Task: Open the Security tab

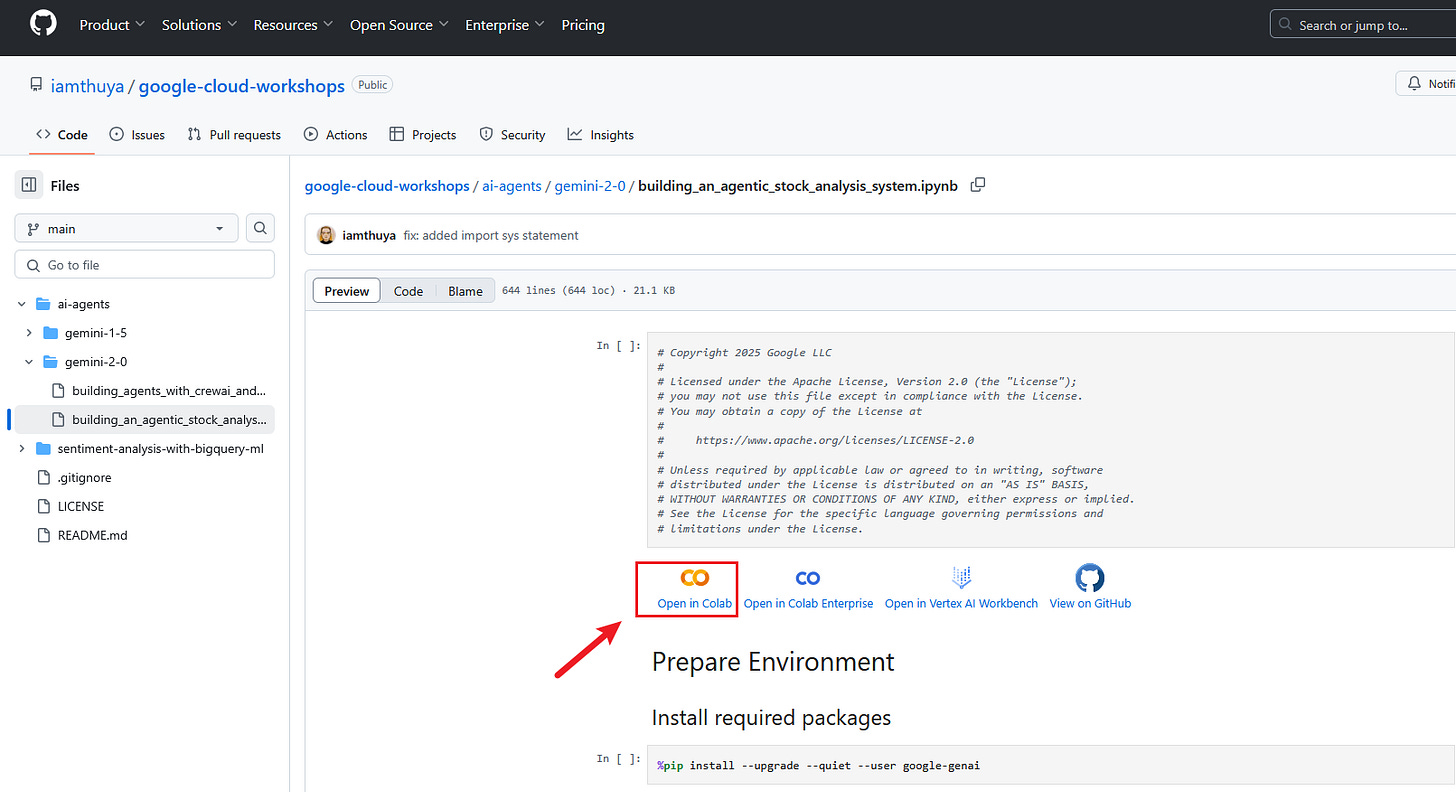Action: tap(512, 134)
